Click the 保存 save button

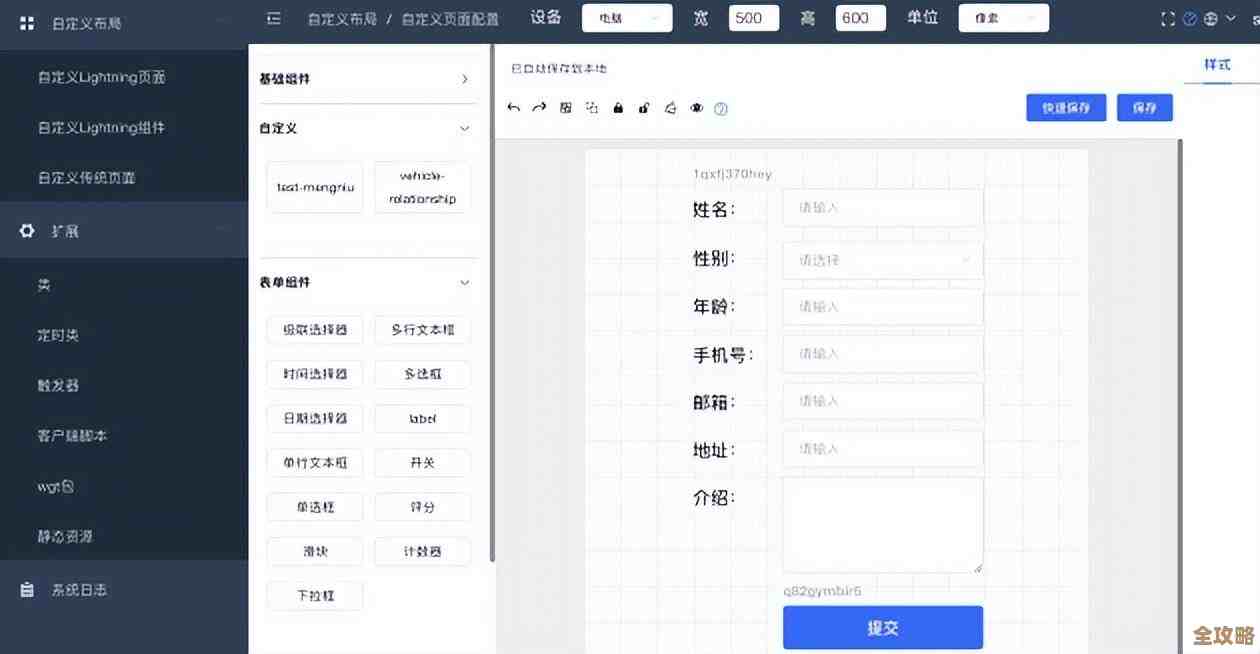1144,107
